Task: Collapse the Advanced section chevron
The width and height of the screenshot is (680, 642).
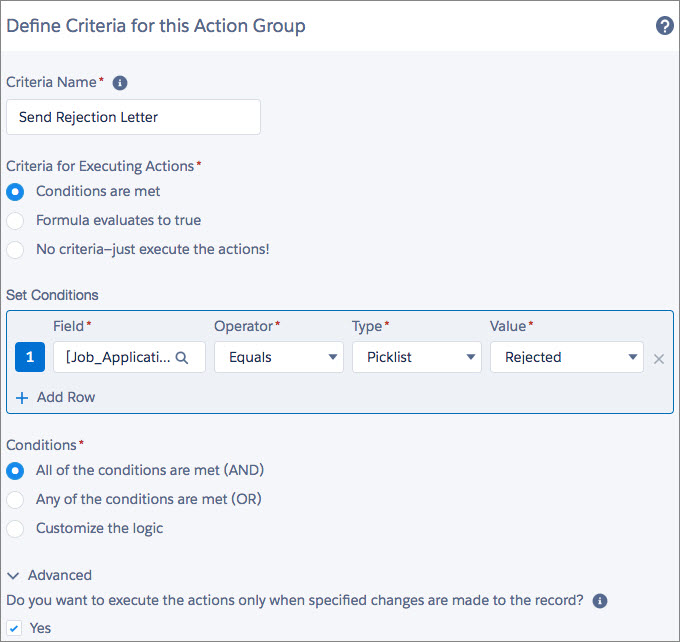Action: point(13,576)
